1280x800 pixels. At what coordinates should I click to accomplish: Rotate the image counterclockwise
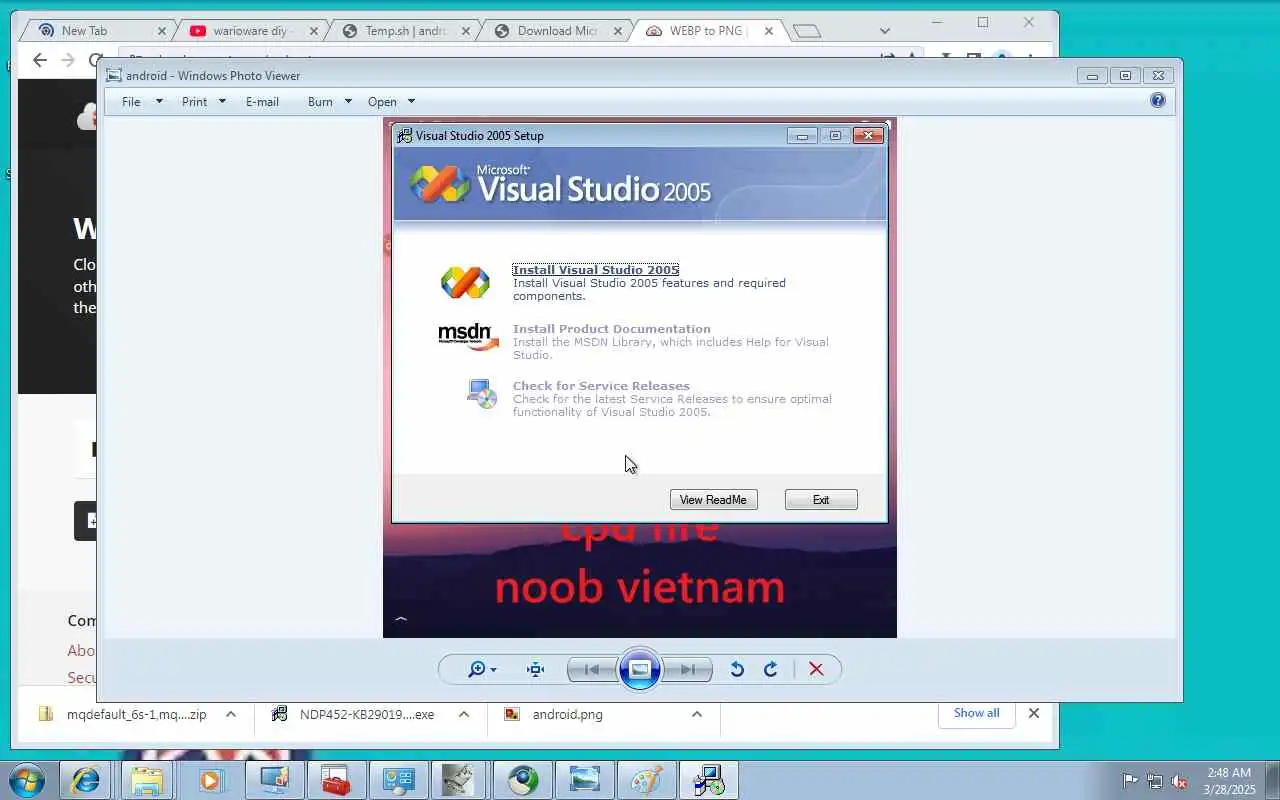point(737,669)
